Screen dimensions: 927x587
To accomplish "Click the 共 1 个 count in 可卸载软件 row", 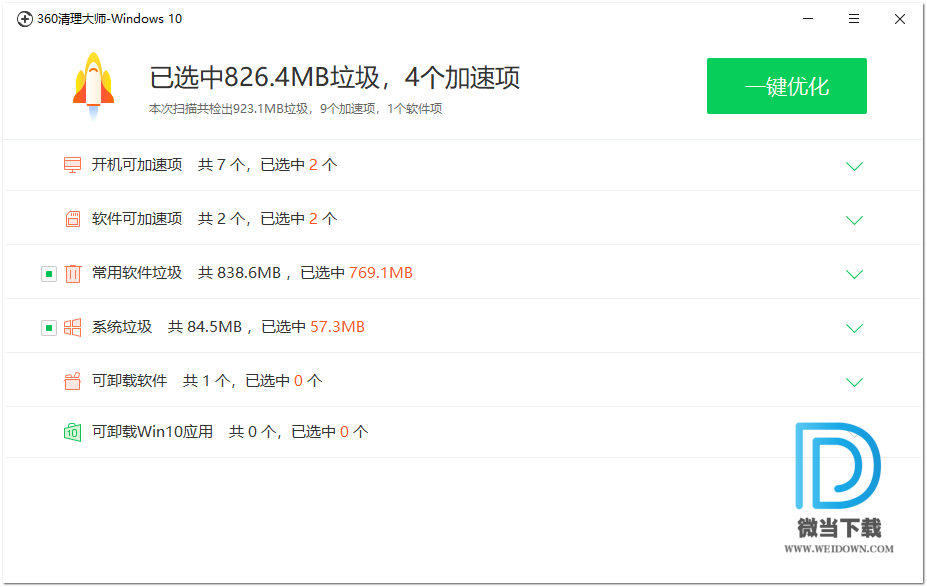I will [206, 381].
